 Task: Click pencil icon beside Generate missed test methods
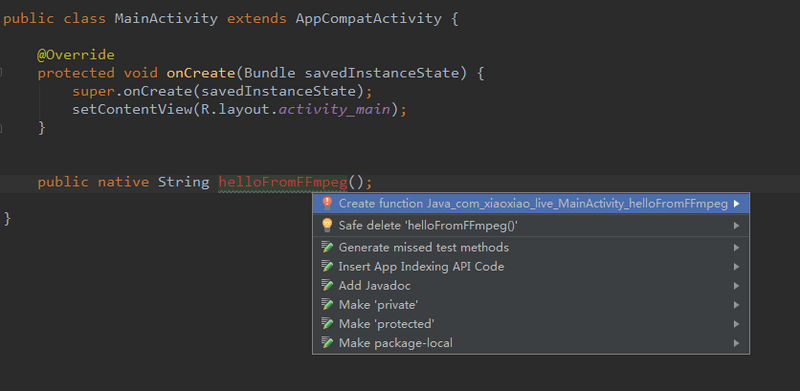[327, 248]
